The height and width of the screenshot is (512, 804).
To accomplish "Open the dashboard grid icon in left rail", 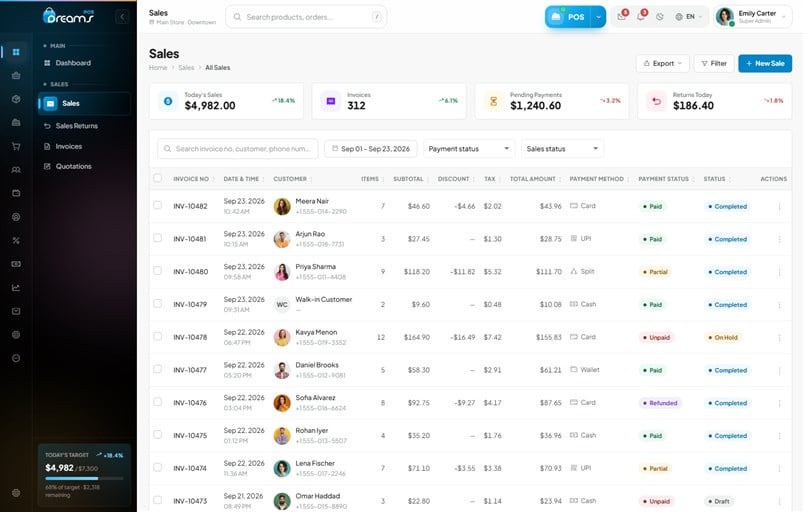I will click(16, 52).
